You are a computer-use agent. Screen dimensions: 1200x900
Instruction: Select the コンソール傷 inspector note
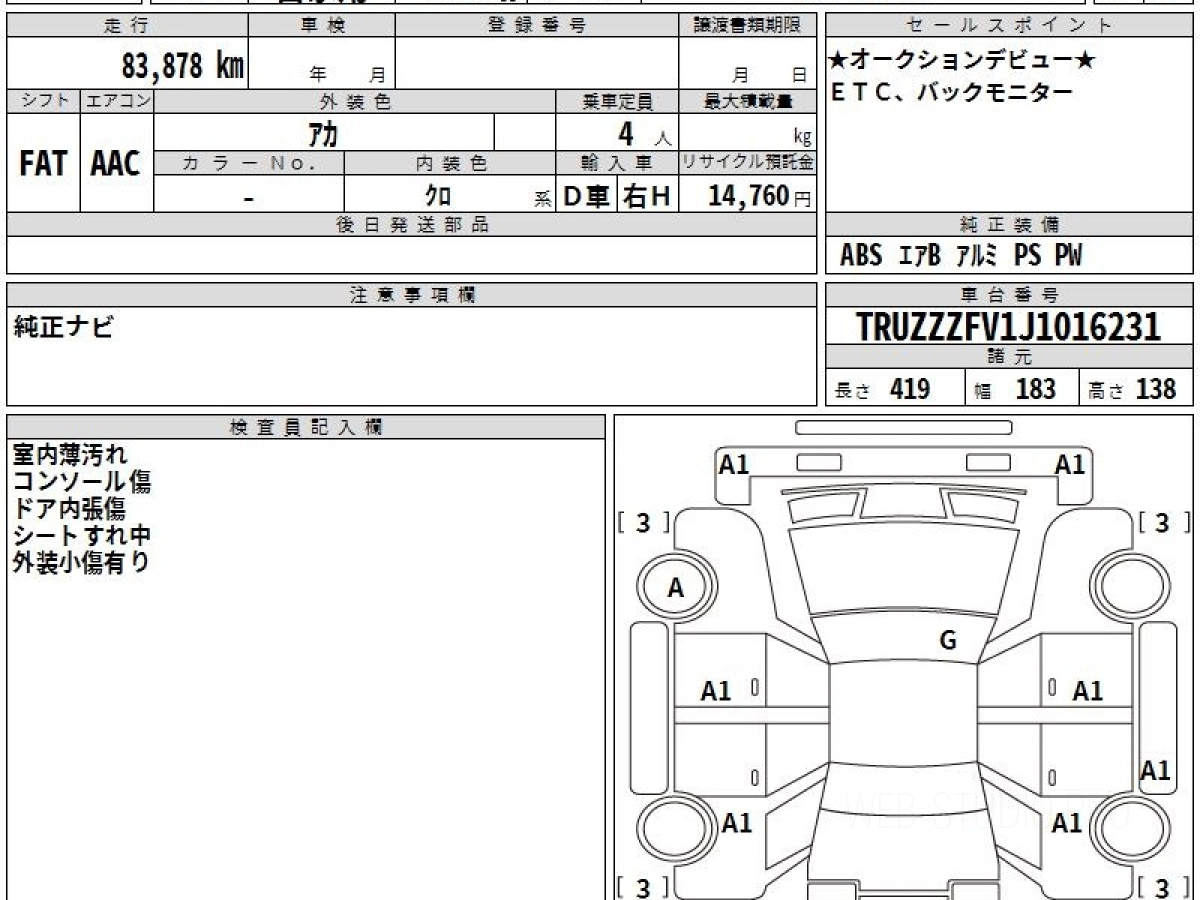[x=81, y=482]
